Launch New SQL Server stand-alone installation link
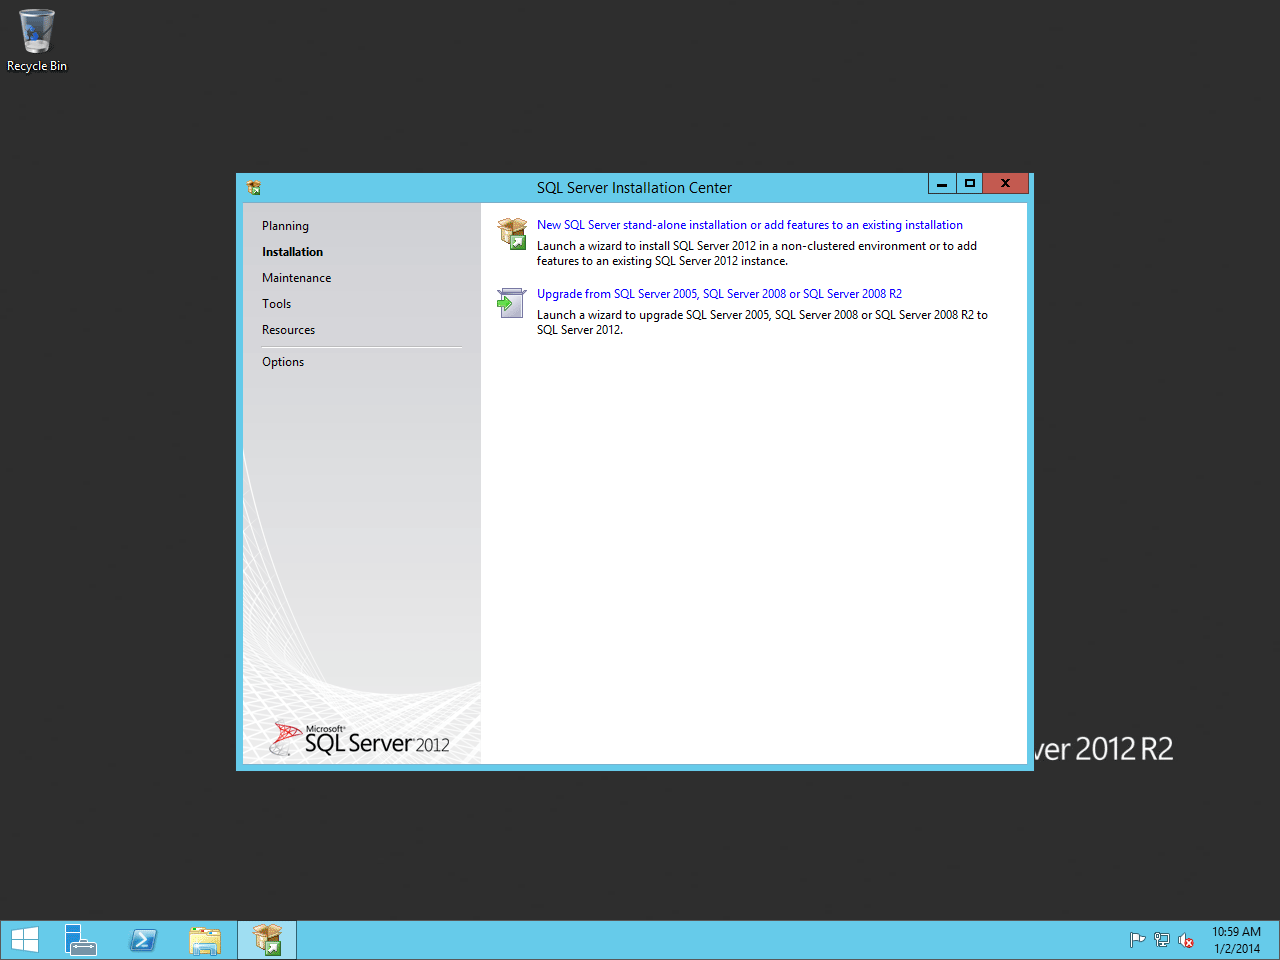 coord(750,225)
